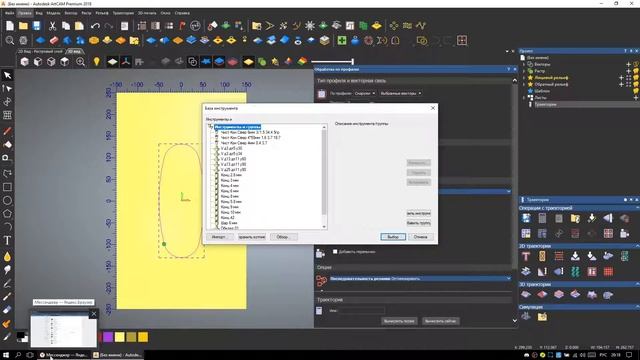Click the Импорт button in the dialog
This screenshot has height=360, width=640.
pyautogui.click(x=219, y=237)
